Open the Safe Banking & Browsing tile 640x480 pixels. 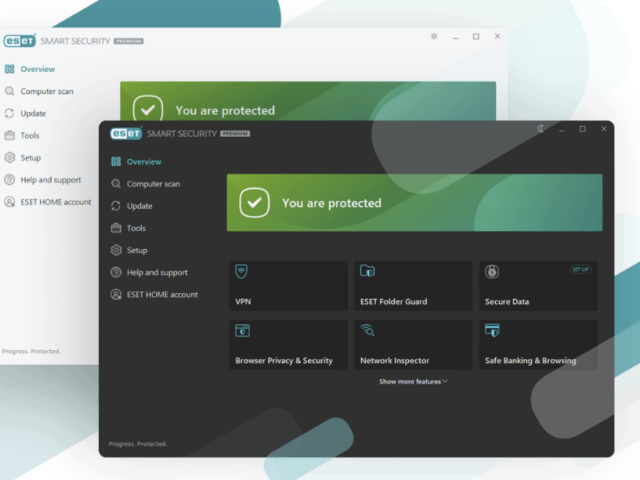click(x=538, y=345)
